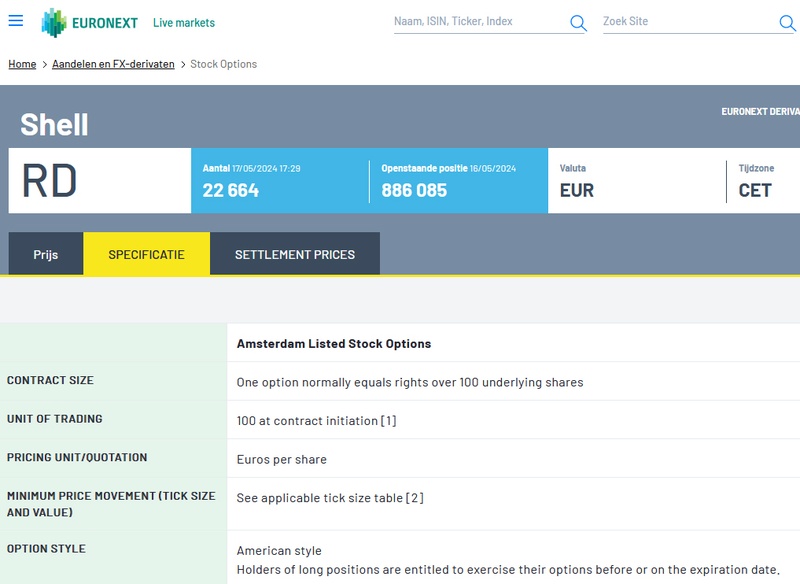Click the Zoek Site search magnifier icon
The width and height of the screenshot is (800, 584).
[787, 22]
